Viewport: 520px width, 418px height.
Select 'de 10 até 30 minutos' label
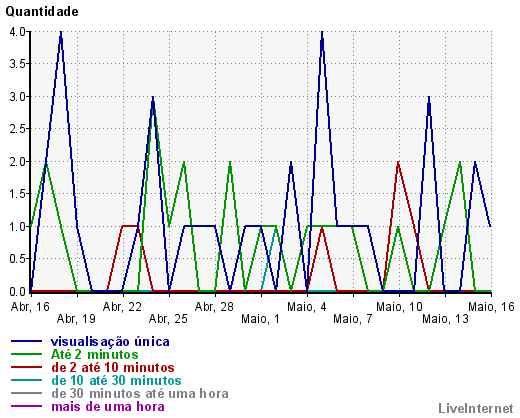tap(116, 380)
